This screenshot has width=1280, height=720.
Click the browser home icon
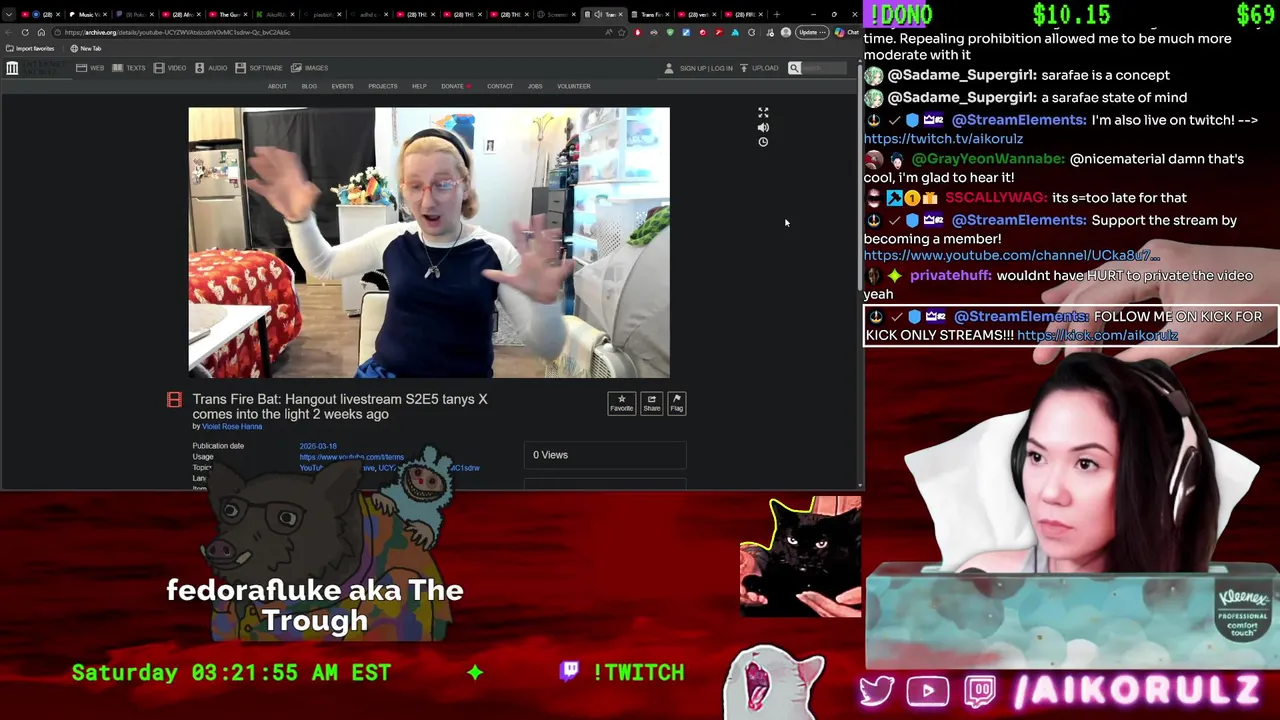41,32
